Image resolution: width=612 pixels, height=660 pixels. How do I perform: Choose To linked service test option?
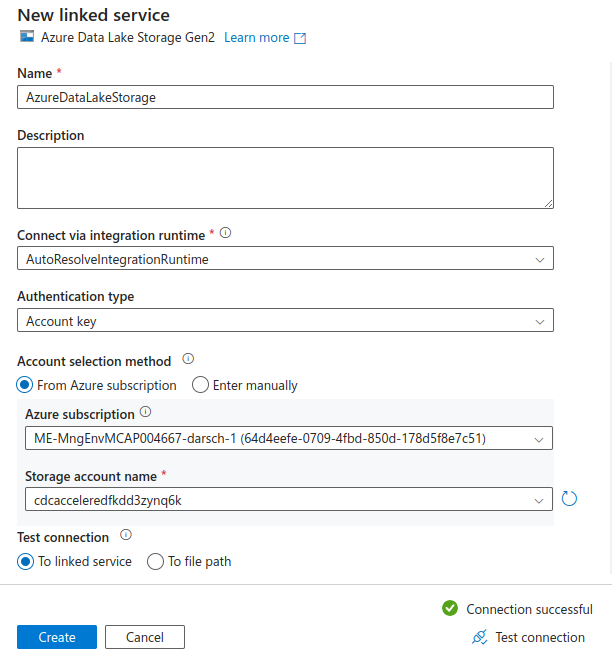[25, 562]
